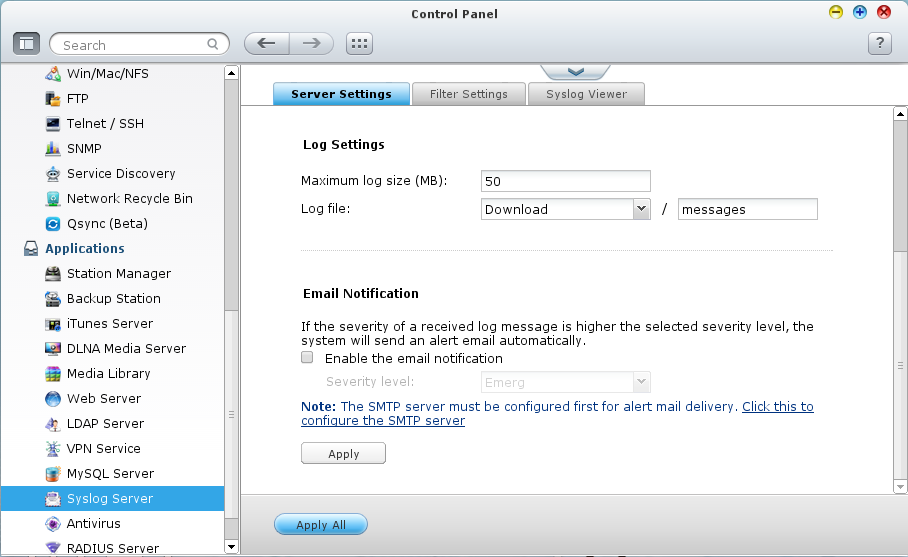Open the FTP service icon
The width and height of the screenshot is (908, 557).
pyautogui.click(x=54, y=99)
